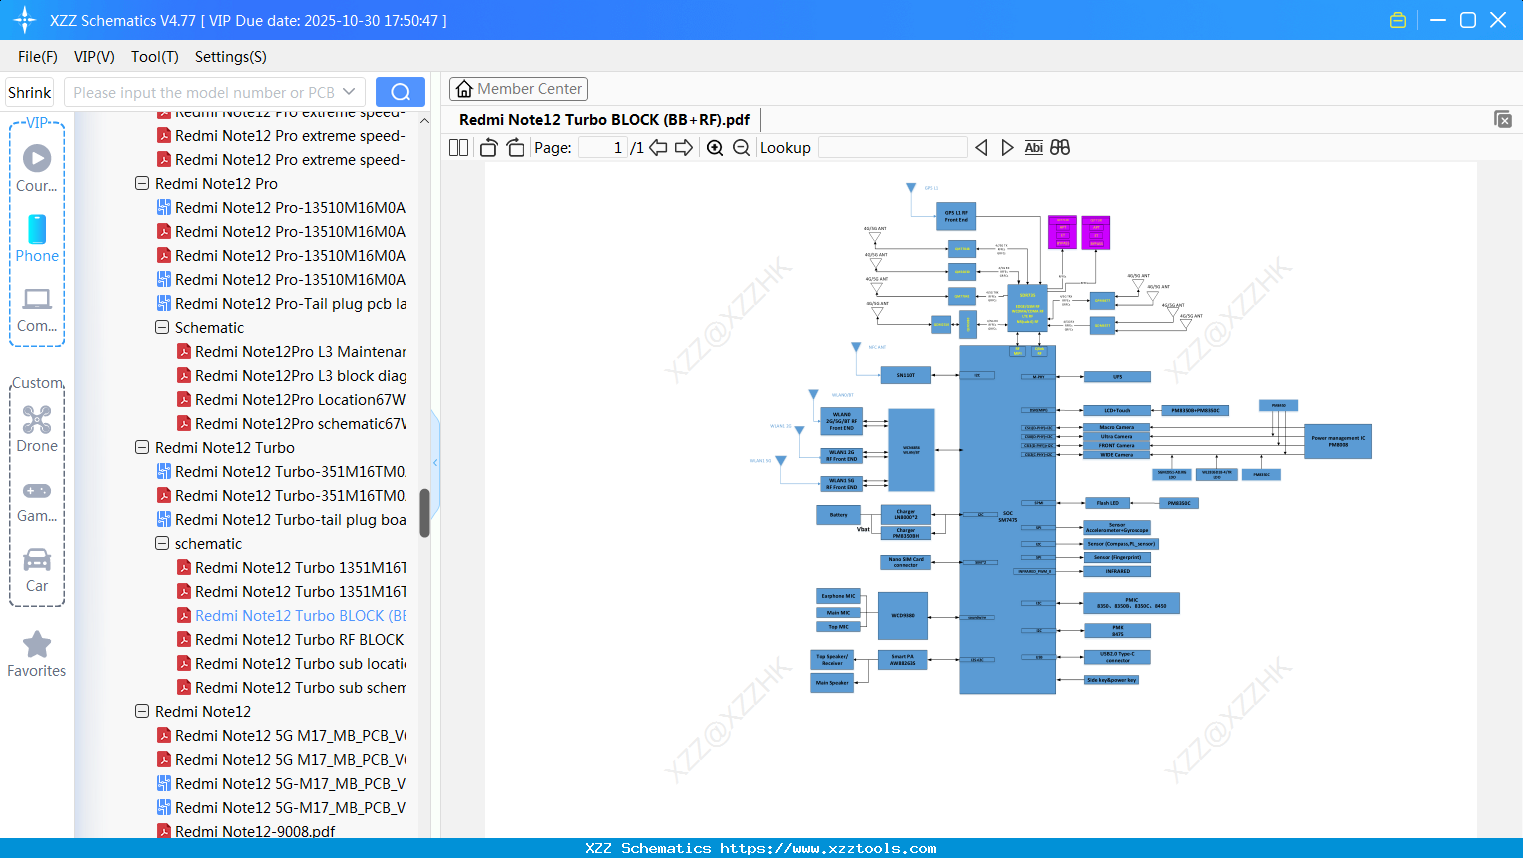Go to previous page arrow
This screenshot has width=1523, height=858.
pyautogui.click(x=658, y=148)
